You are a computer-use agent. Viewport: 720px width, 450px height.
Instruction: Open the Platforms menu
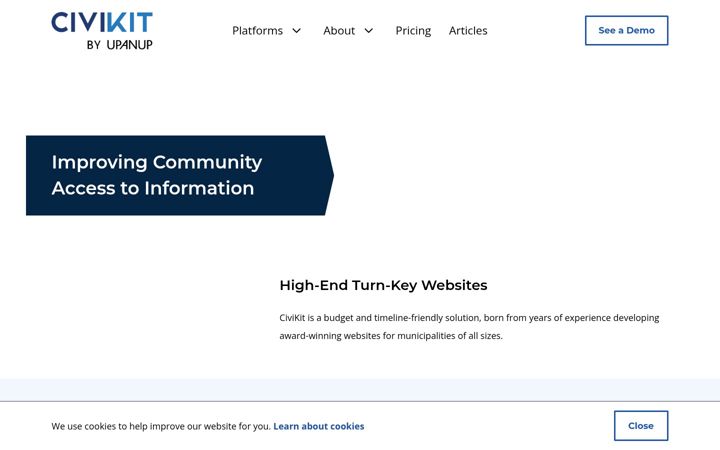(x=257, y=30)
